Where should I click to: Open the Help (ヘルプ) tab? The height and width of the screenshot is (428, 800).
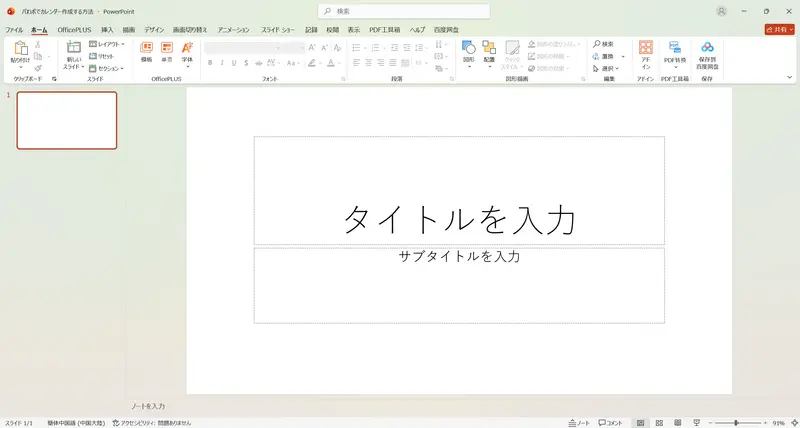click(x=417, y=30)
